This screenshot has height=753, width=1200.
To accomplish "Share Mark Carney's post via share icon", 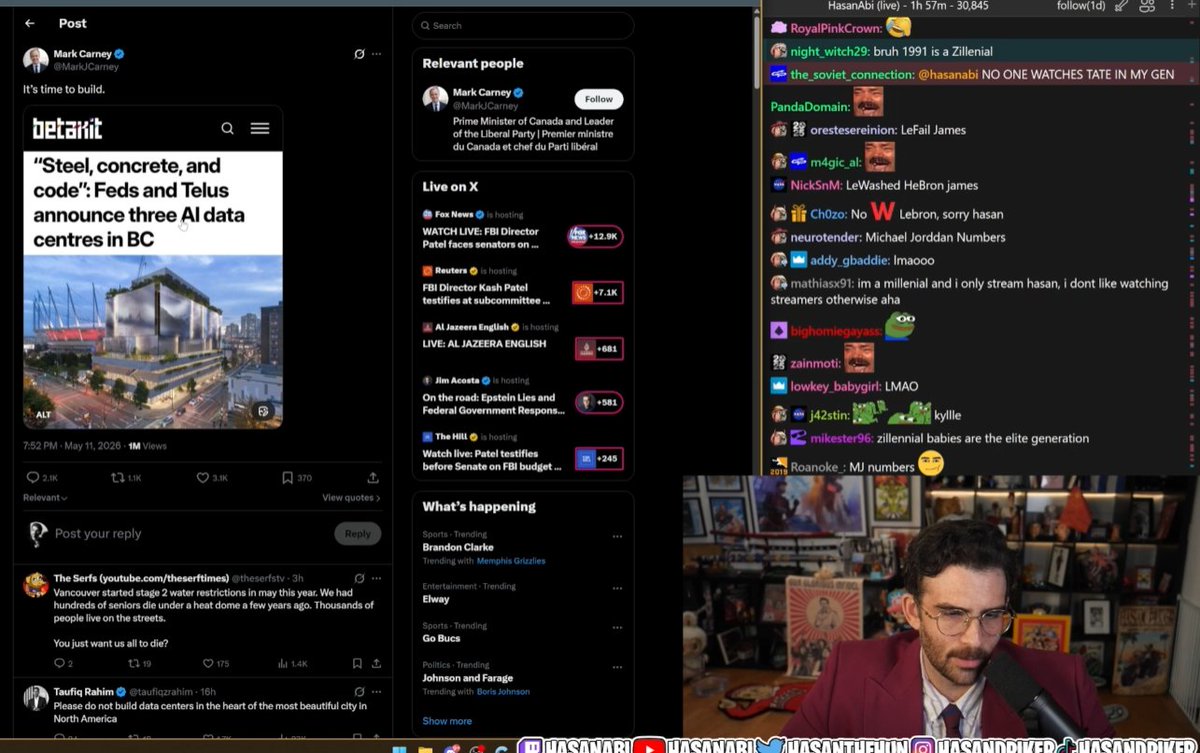I will point(373,478).
